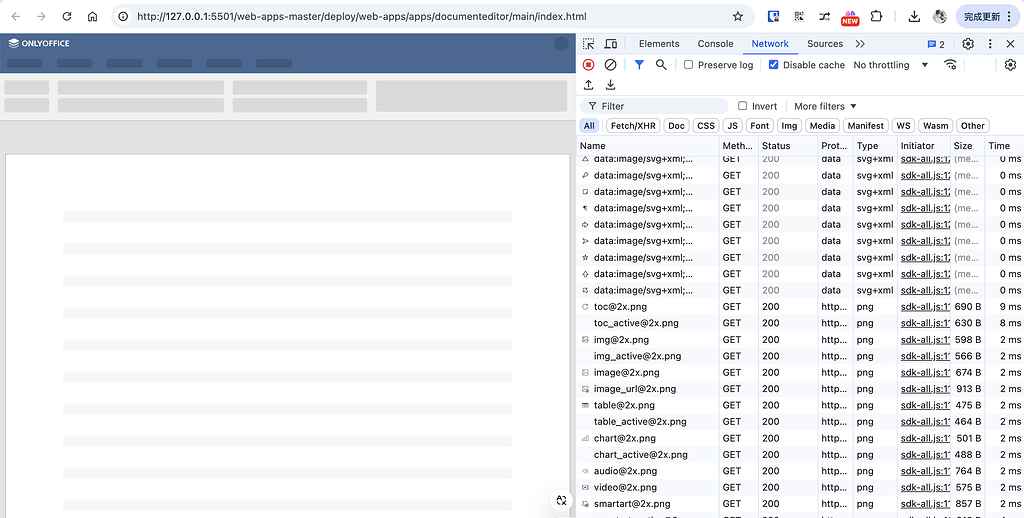The width and height of the screenshot is (1024, 518).
Task: Select the All request type filter
Action: [589, 125]
